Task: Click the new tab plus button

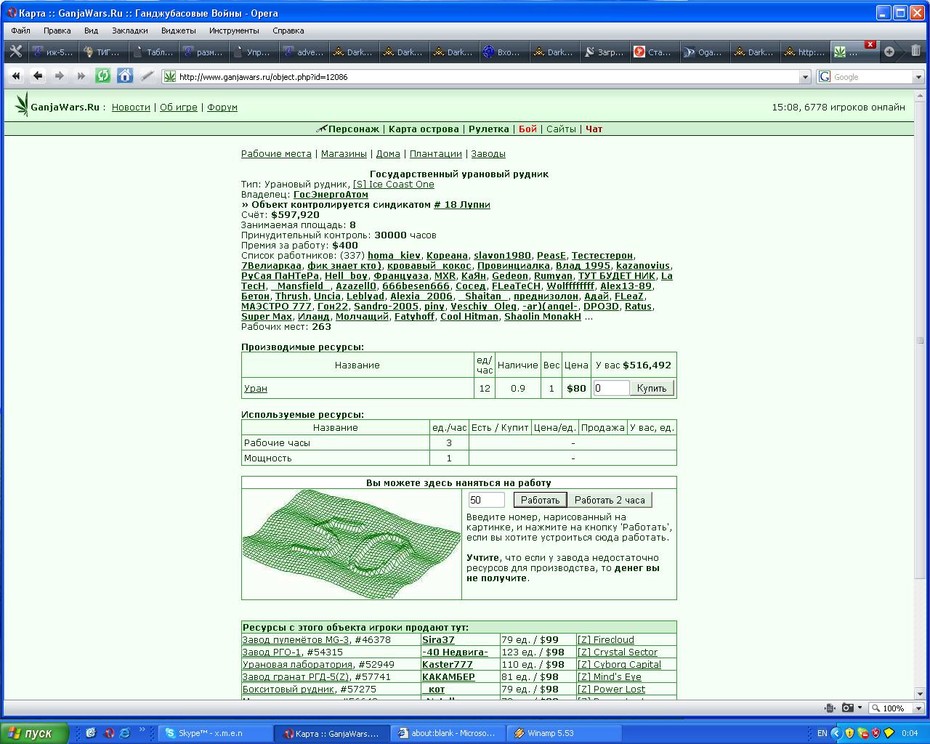Action: [x=888, y=52]
